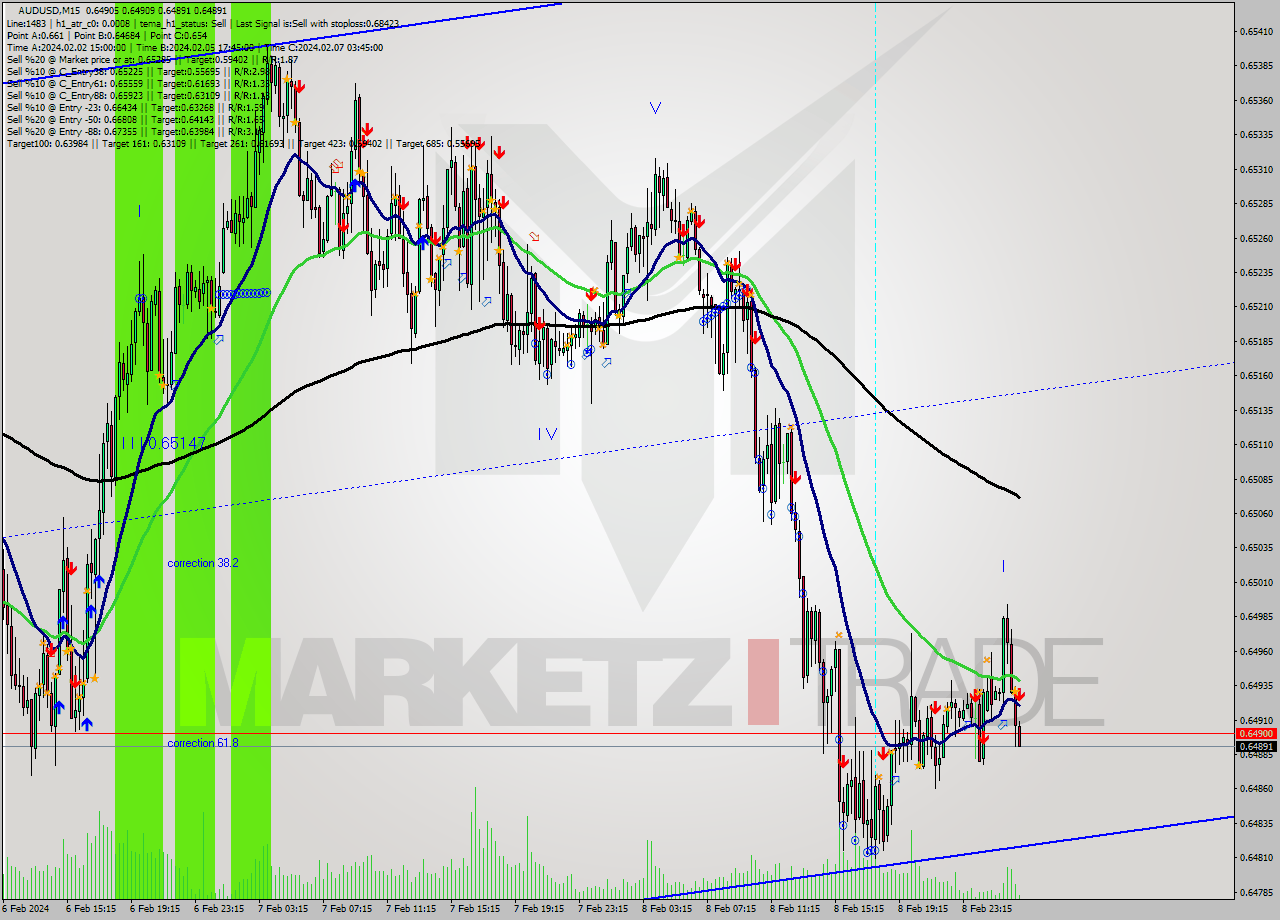
Task: Click the 0.65260 price axis label
Action: coord(1257,238)
